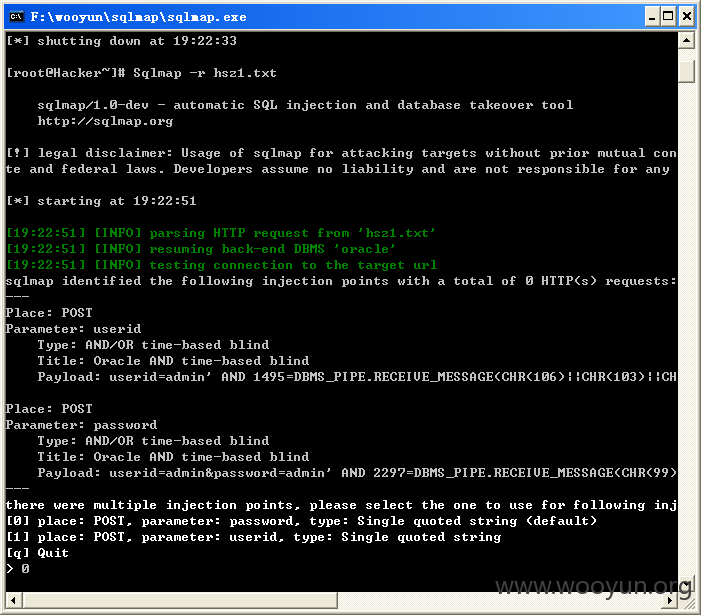Open the console system menu icon
This screenshot has height=615, width=701.
(16, 17)
